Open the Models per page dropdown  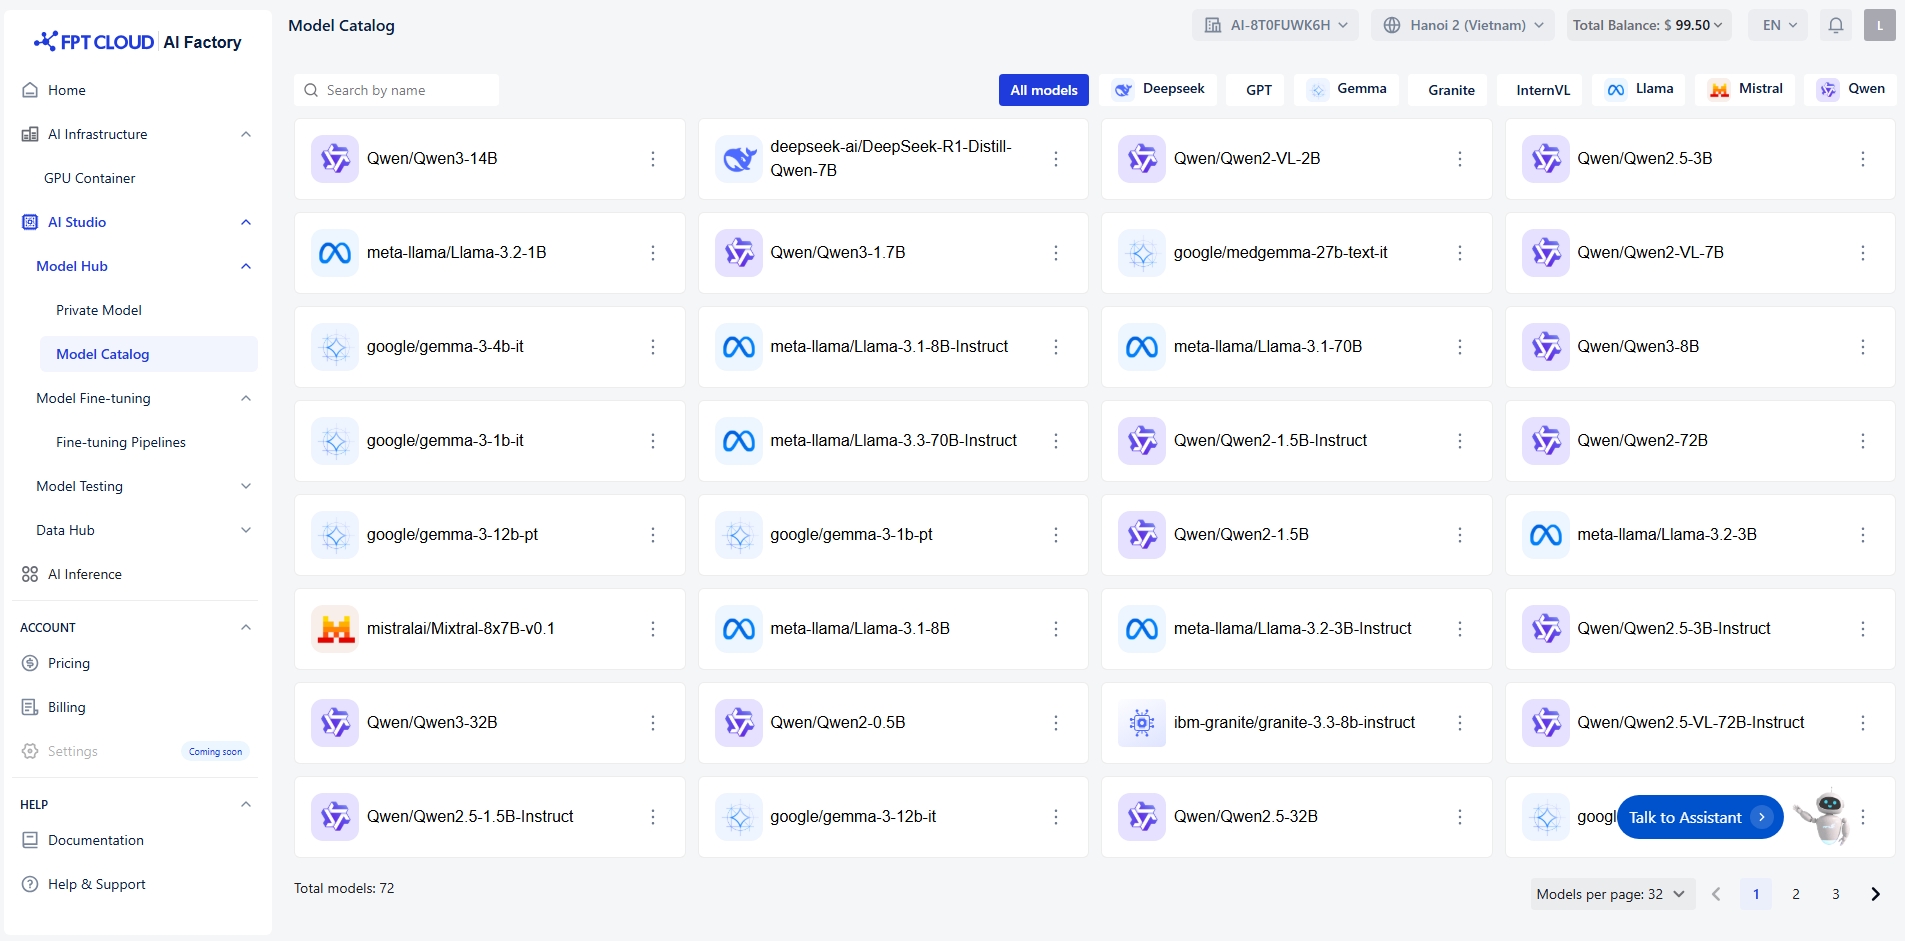(x=1612, y=894)
